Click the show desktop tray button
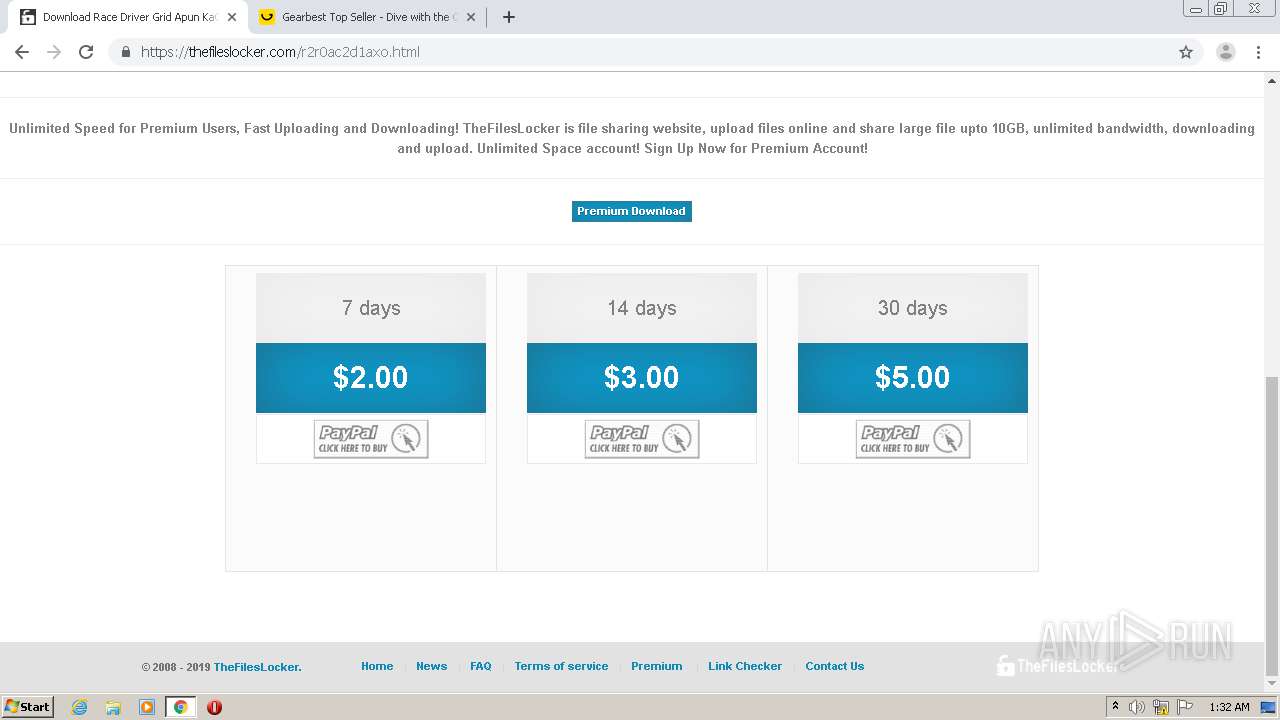 (1269, 707)
